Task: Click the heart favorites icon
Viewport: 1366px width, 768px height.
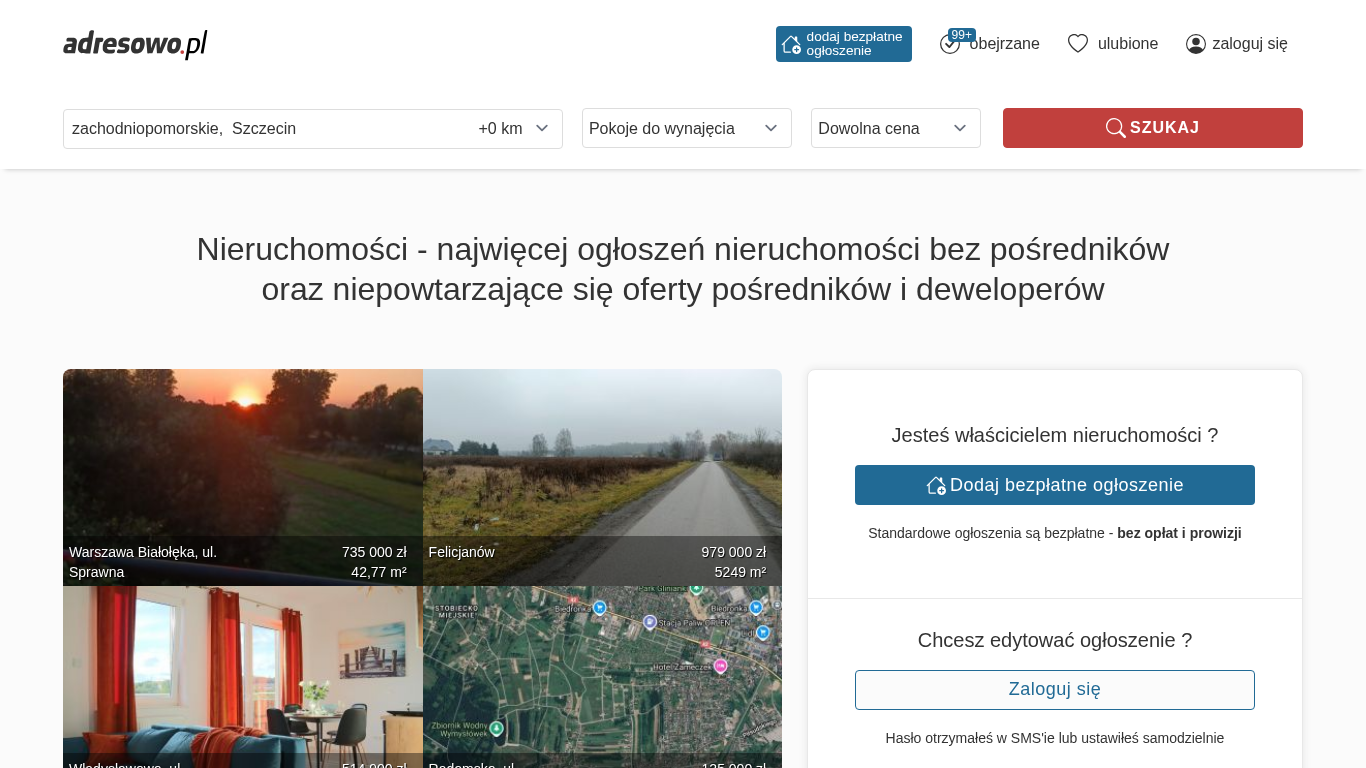Action: click(x=1077, y=44)
